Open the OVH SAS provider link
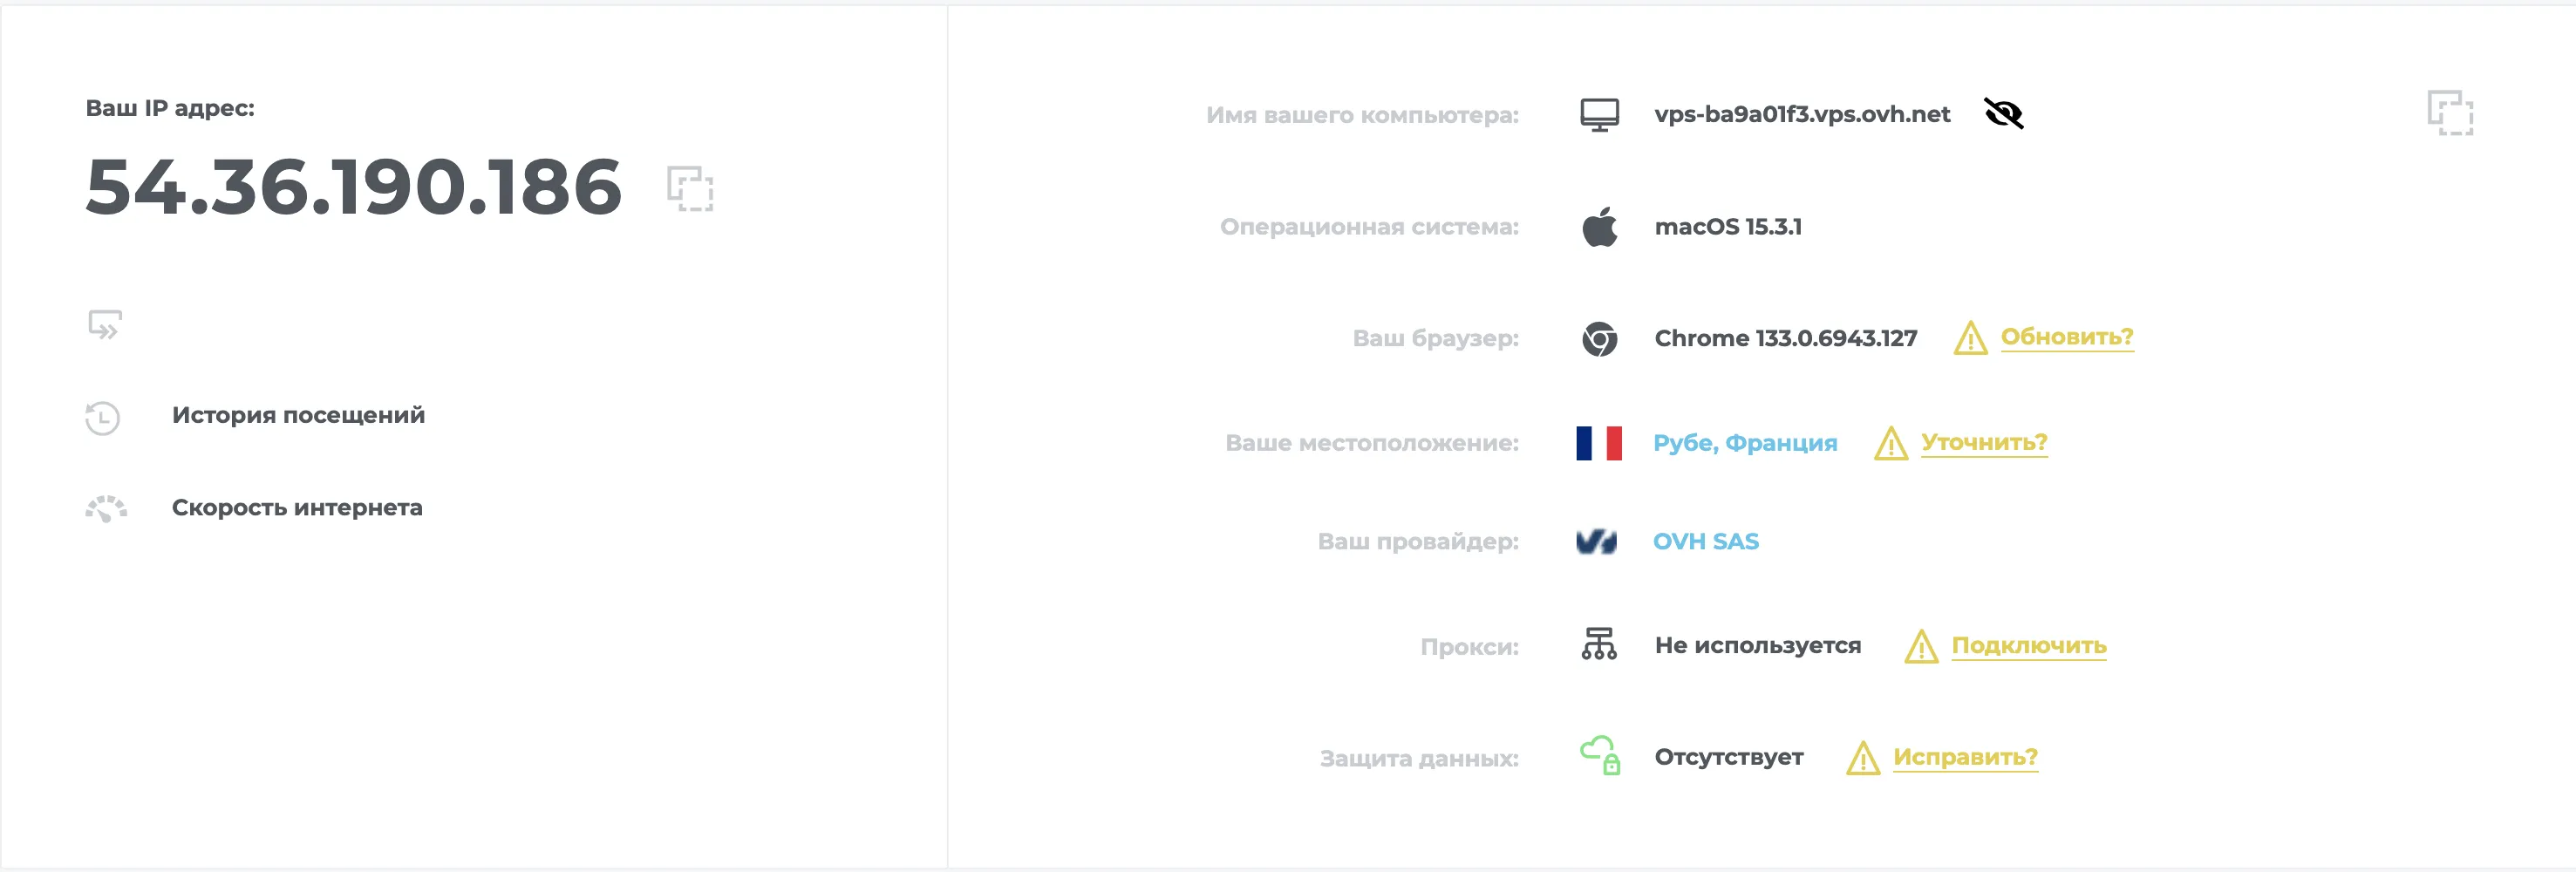 pos(1706,541)
